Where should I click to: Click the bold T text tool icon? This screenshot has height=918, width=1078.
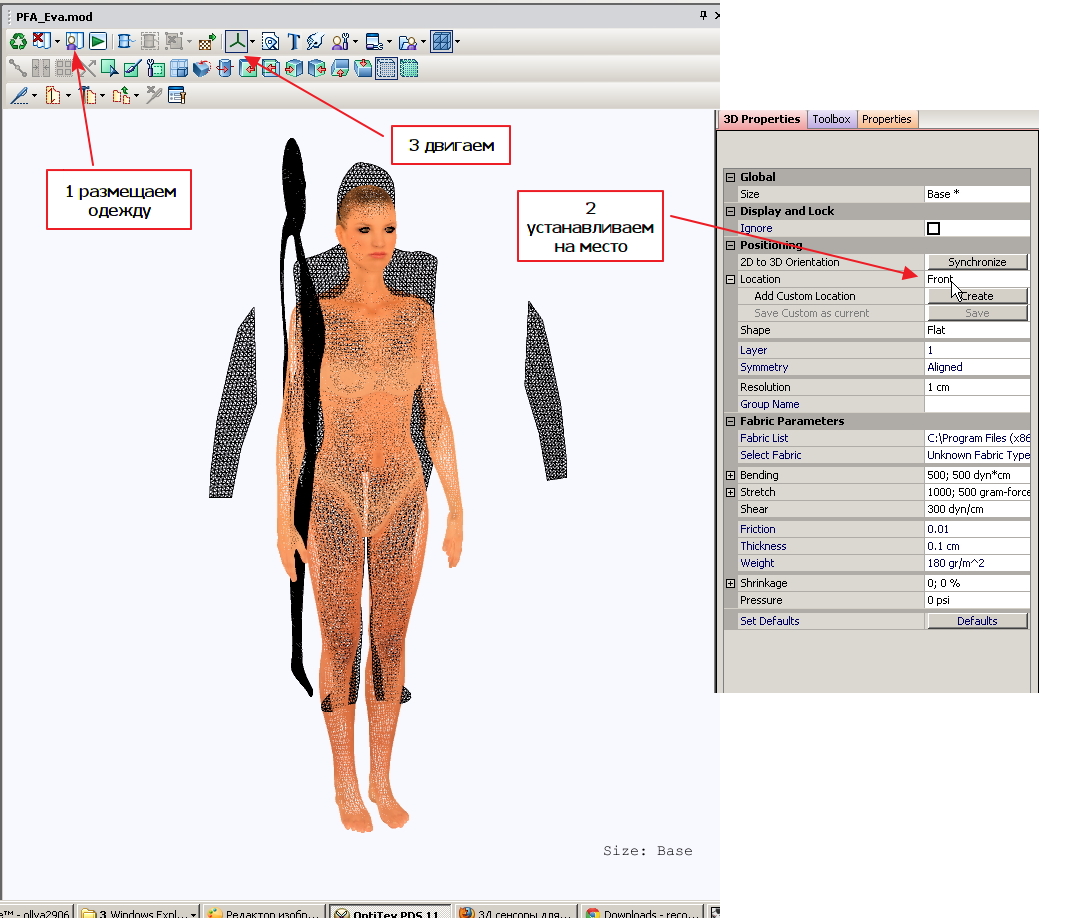tap(294, 42)
